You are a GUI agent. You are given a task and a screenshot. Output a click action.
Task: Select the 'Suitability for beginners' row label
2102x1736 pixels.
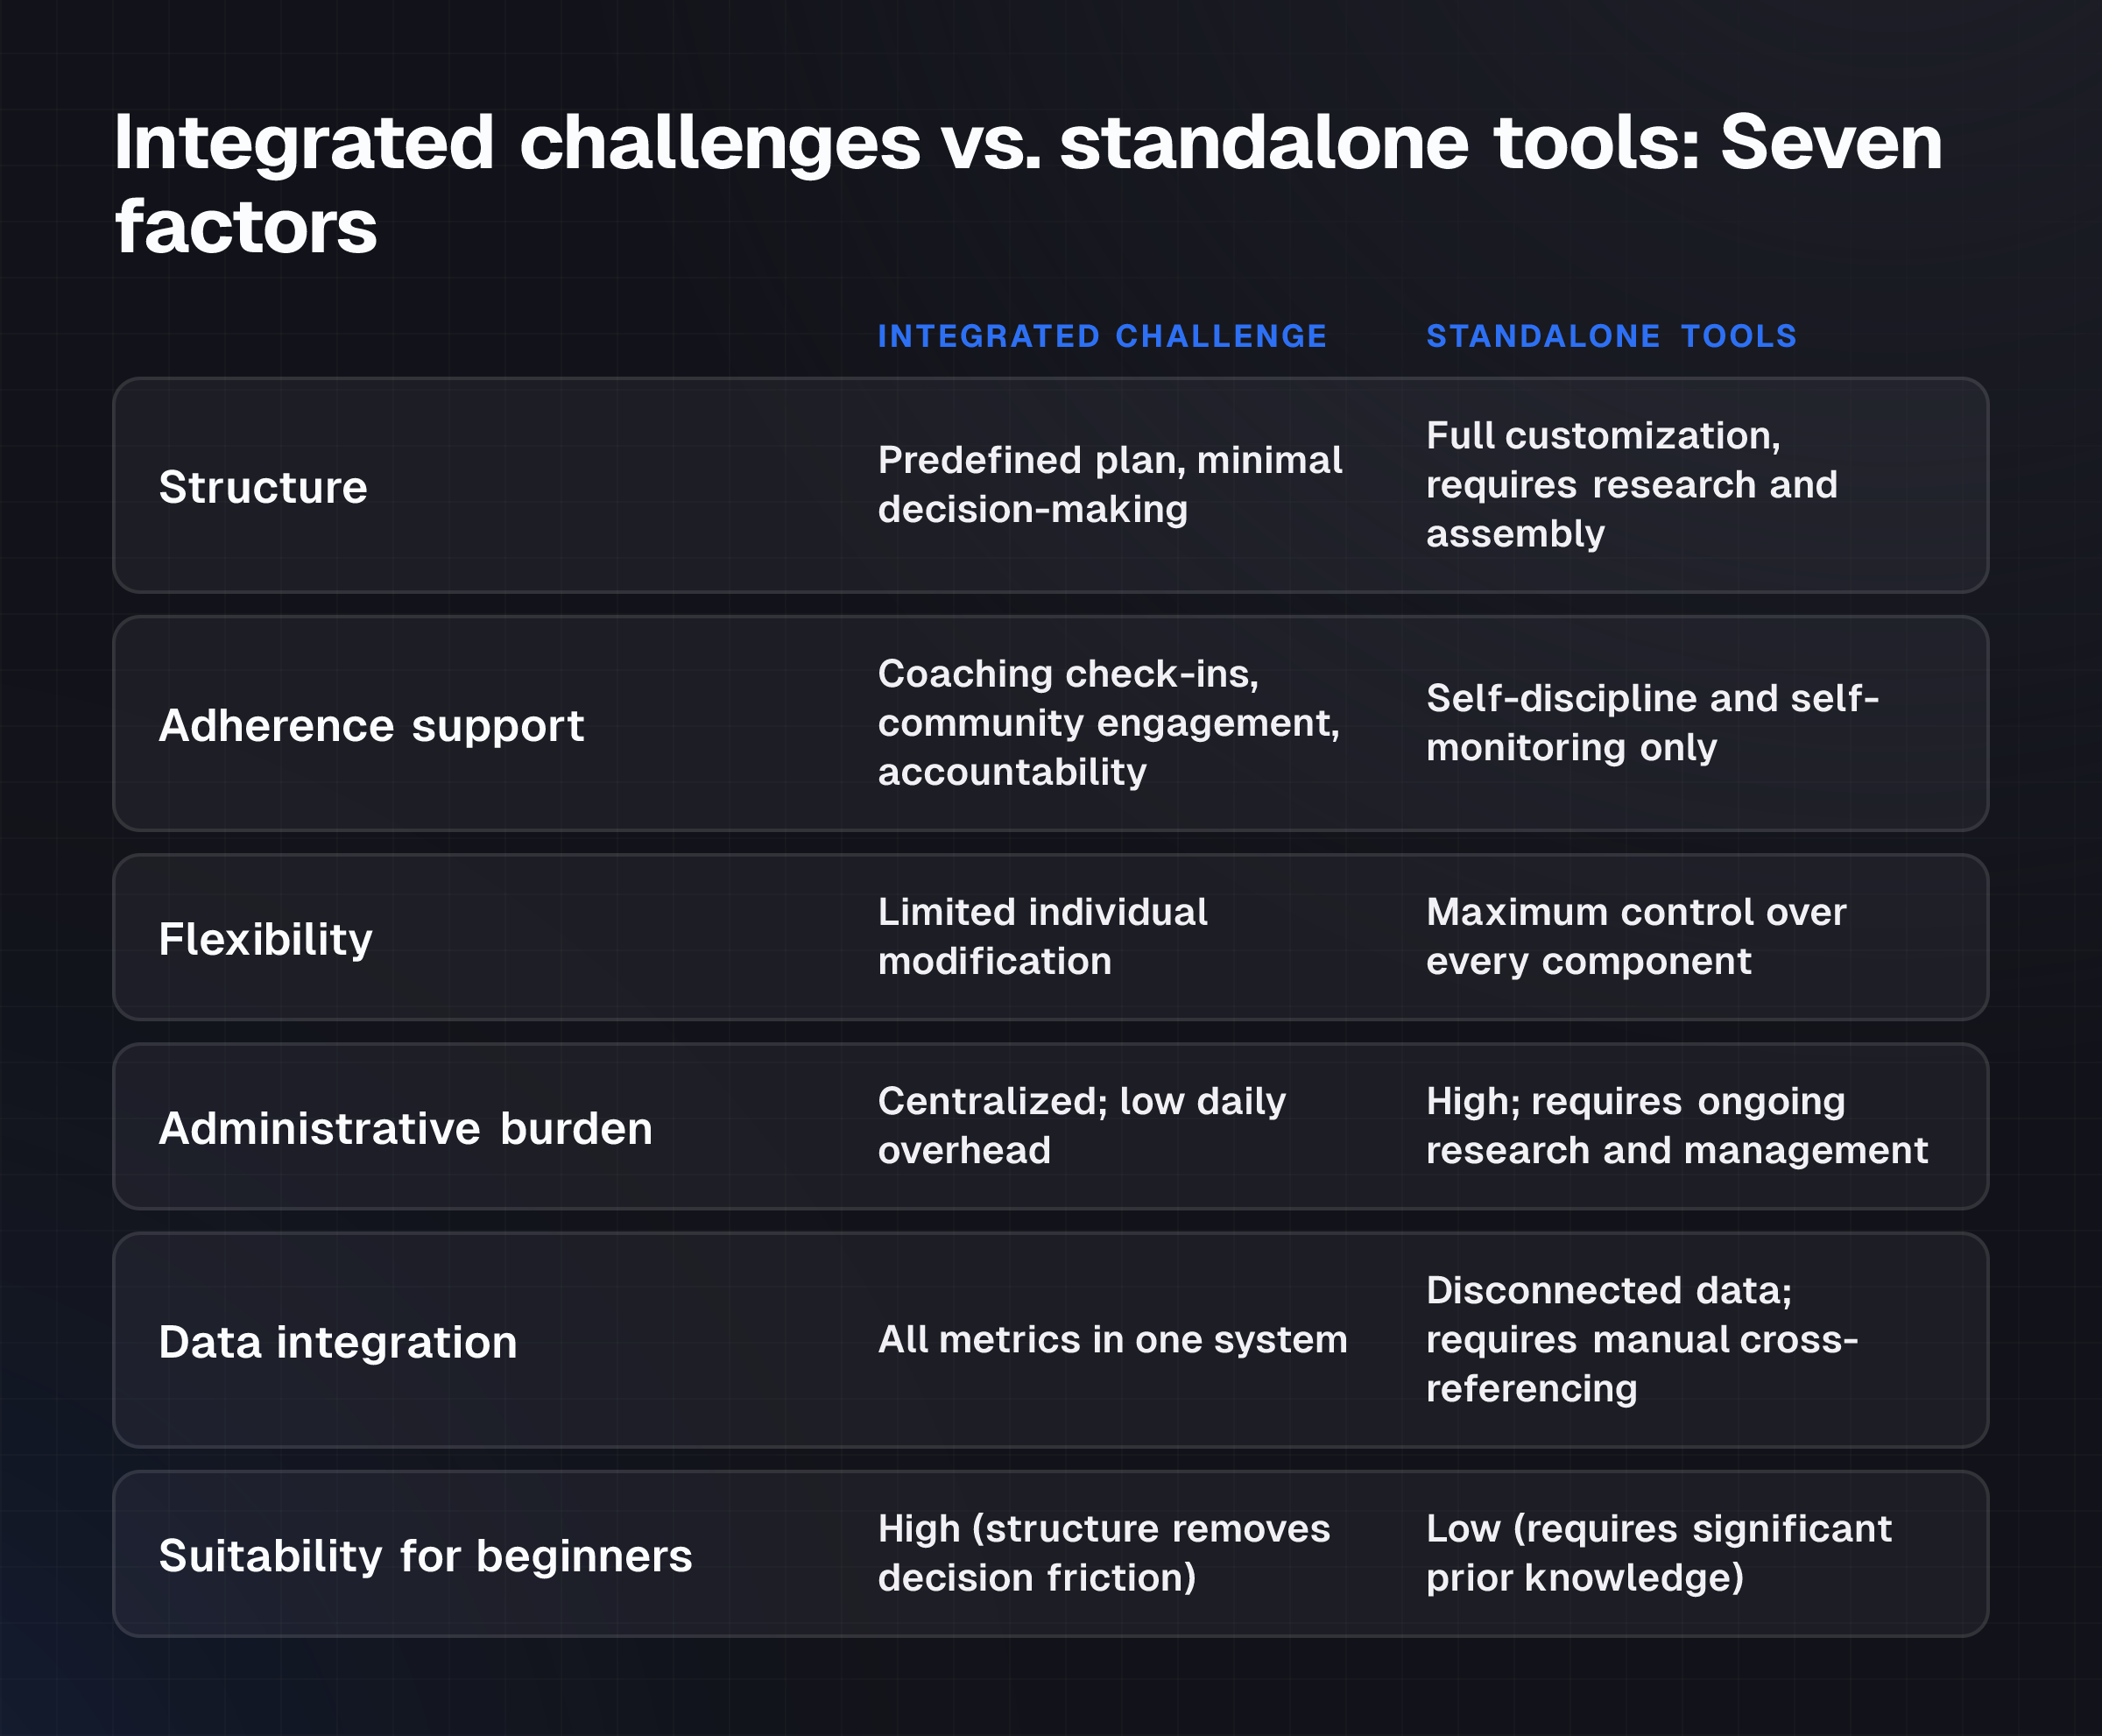425,1556
